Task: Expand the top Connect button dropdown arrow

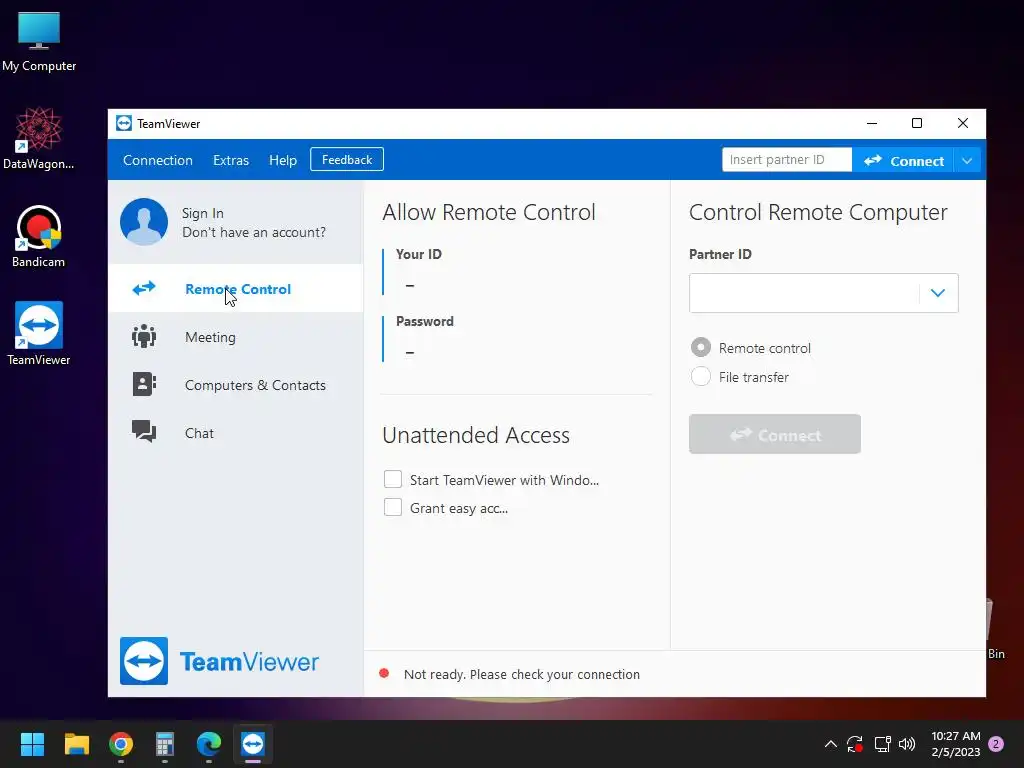Action: (967, 161)
